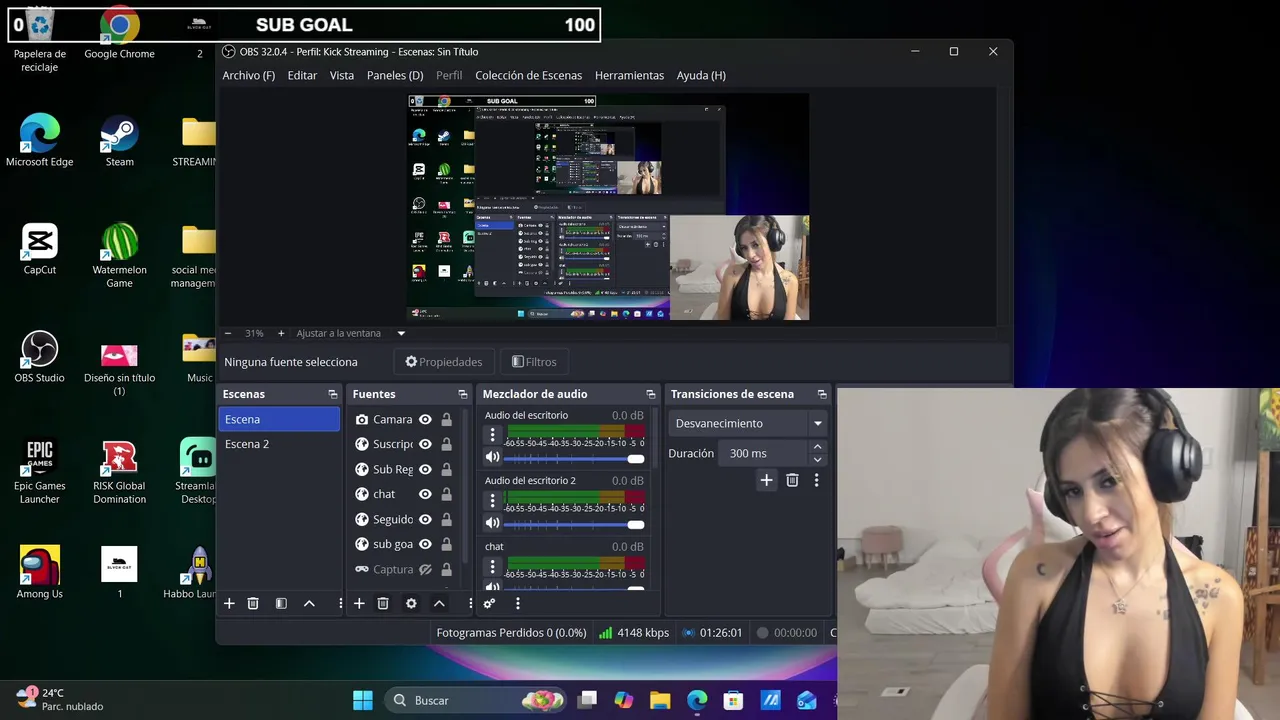Open OBS Studio desktop shortcut
Image resolution: width=1280 pixels, height=720 pixels.
pos(40,357)
